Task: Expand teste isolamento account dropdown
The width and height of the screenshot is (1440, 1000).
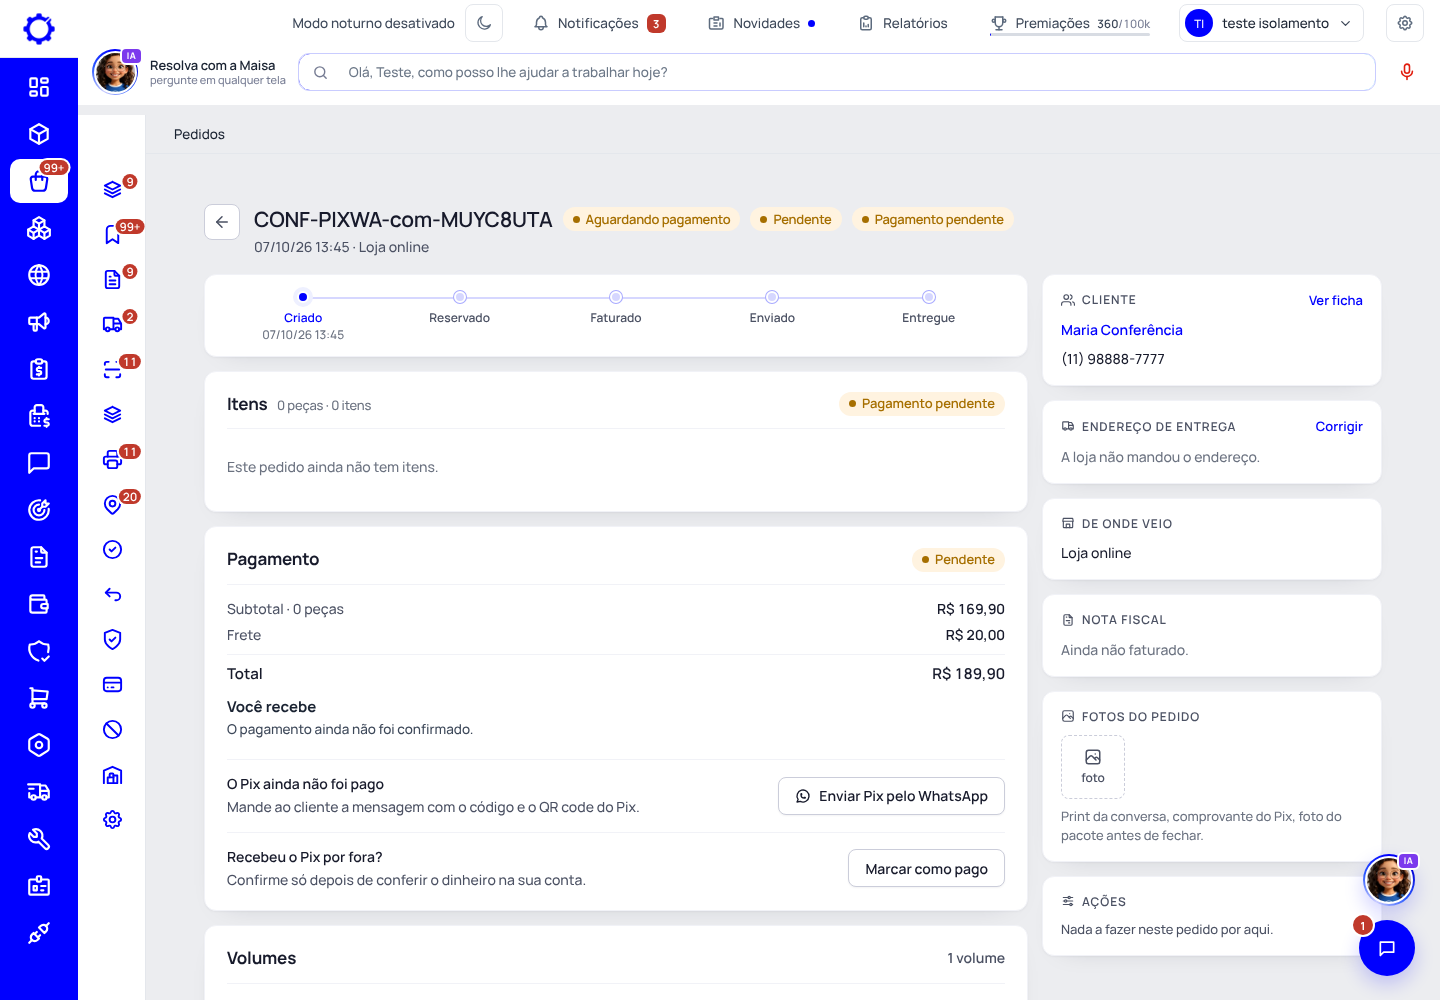Action: pyautogui.click(x=1271, y=23)
